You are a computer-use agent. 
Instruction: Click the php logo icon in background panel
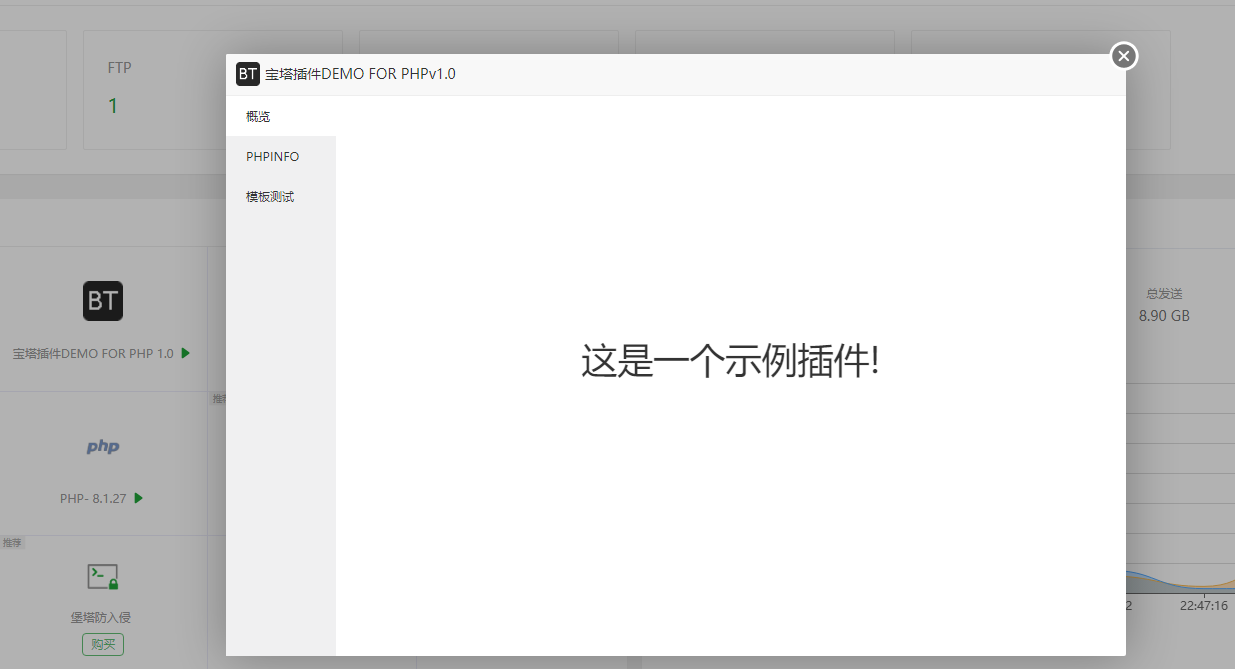coord(103,447)
